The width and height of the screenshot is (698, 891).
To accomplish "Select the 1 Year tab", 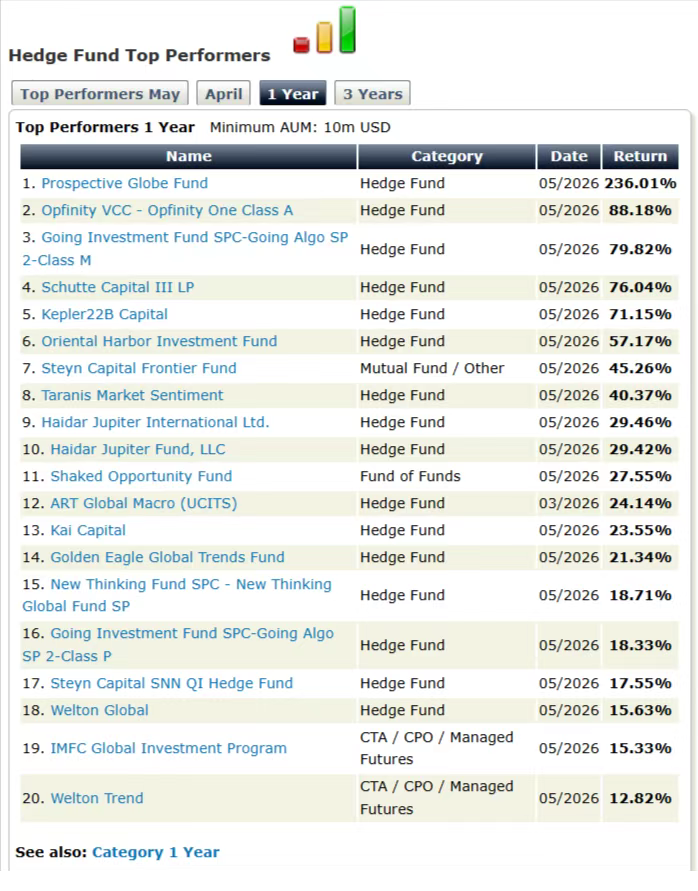I will pyautogui.click(x=293, y=94).
